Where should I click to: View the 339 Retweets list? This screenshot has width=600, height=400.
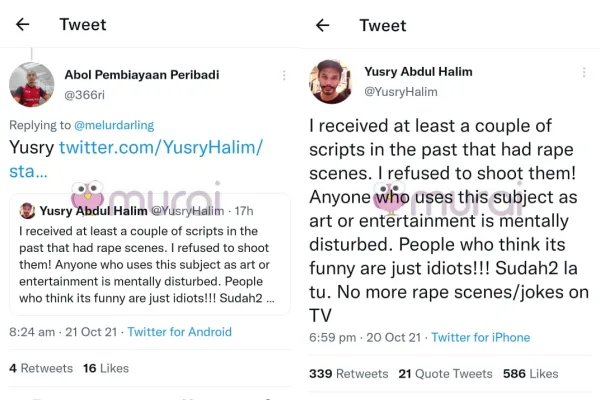click(349, 374)
